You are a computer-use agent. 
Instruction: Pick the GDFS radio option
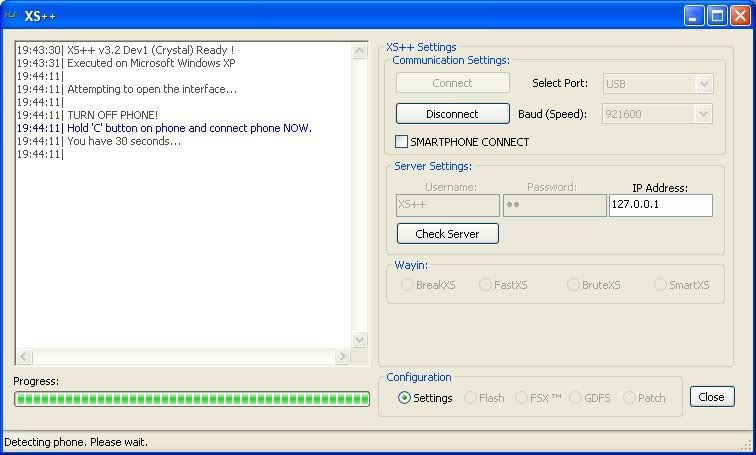tap(576, 398)
